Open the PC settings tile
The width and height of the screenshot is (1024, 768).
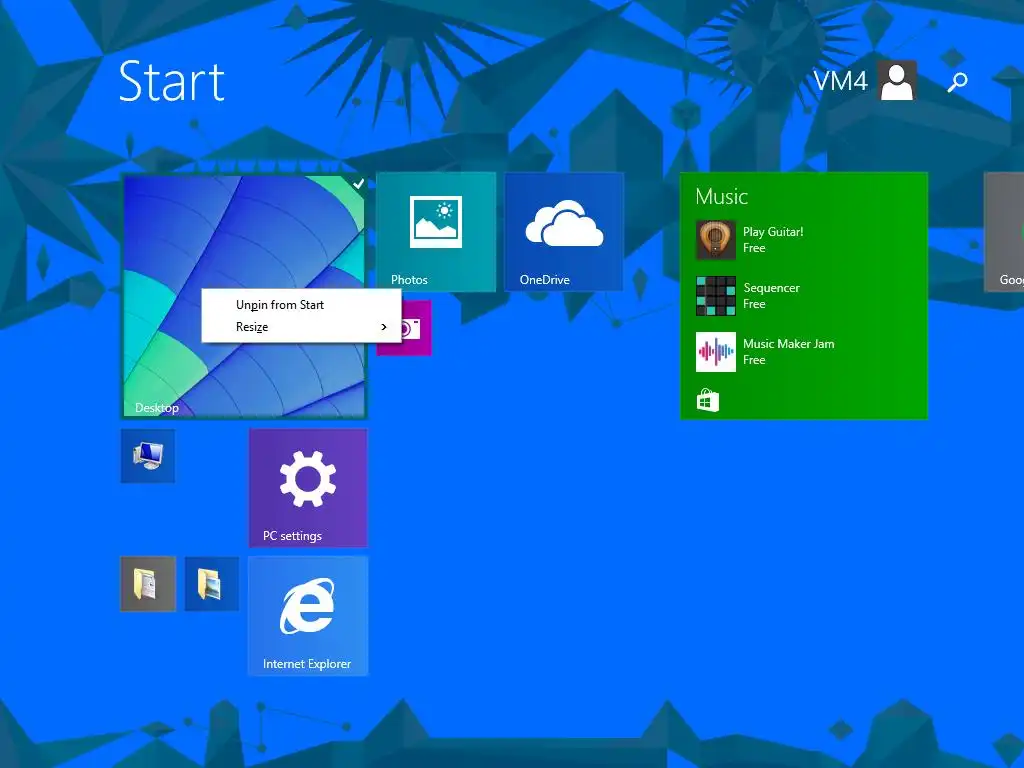coord(308,488)
